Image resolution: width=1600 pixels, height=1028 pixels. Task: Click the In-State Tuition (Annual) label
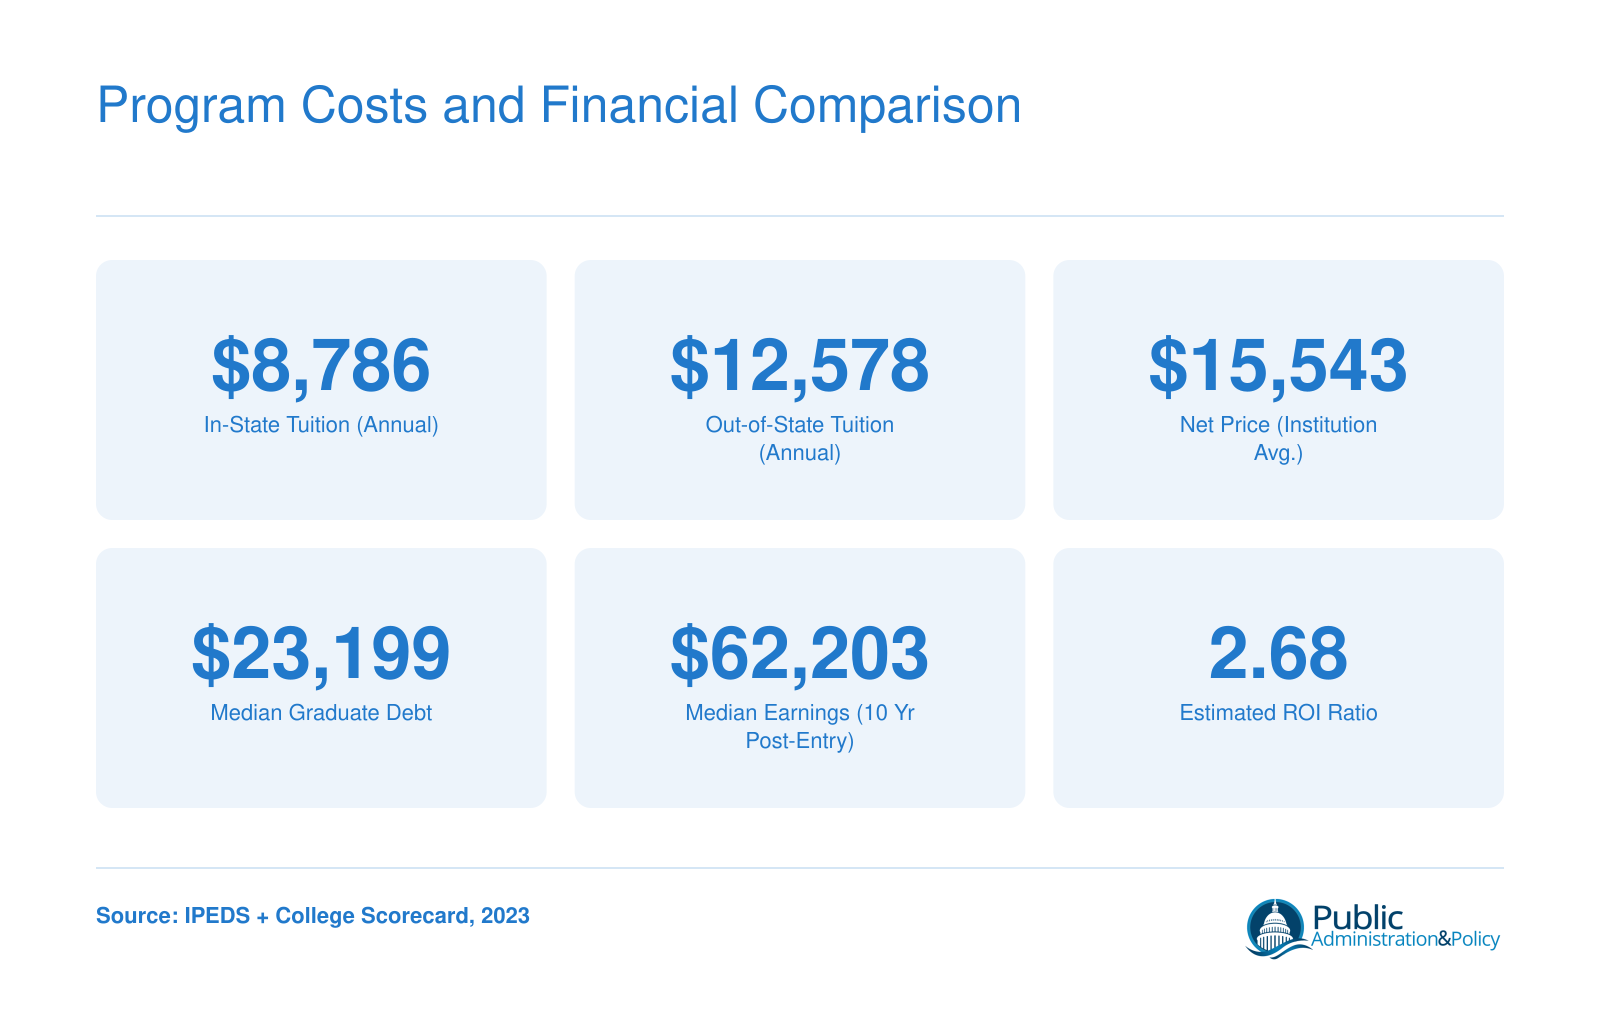(x=321, y=425)
